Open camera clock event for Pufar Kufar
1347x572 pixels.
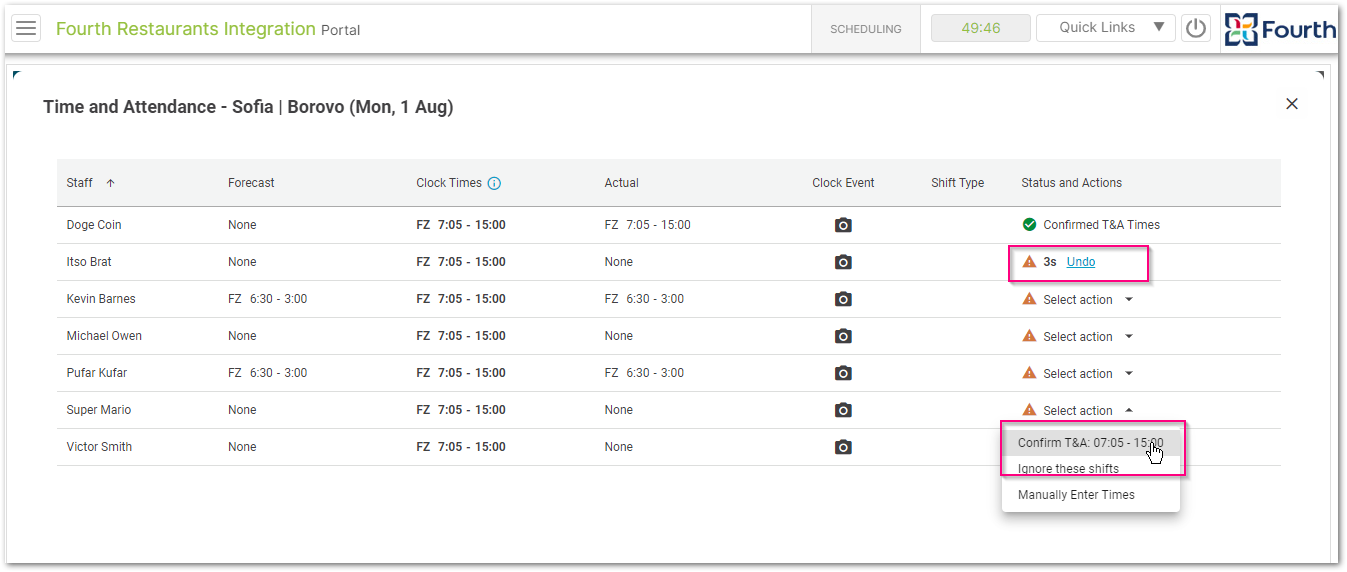coord(843,373)
